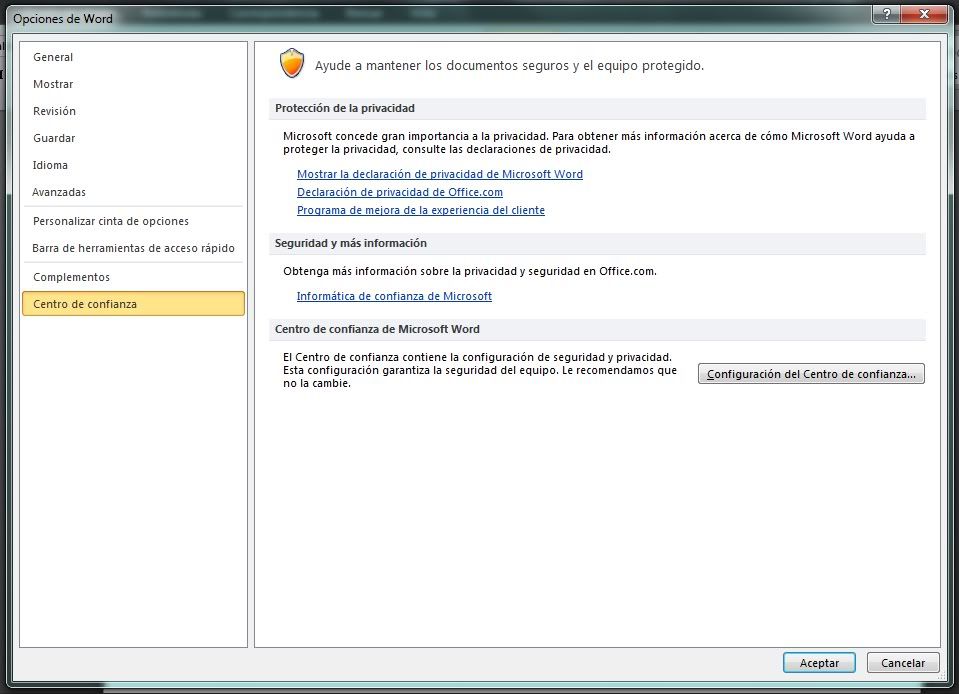Open Barra de herramientas de acceso rápido

pyautogui.click(x=133, y=248)
